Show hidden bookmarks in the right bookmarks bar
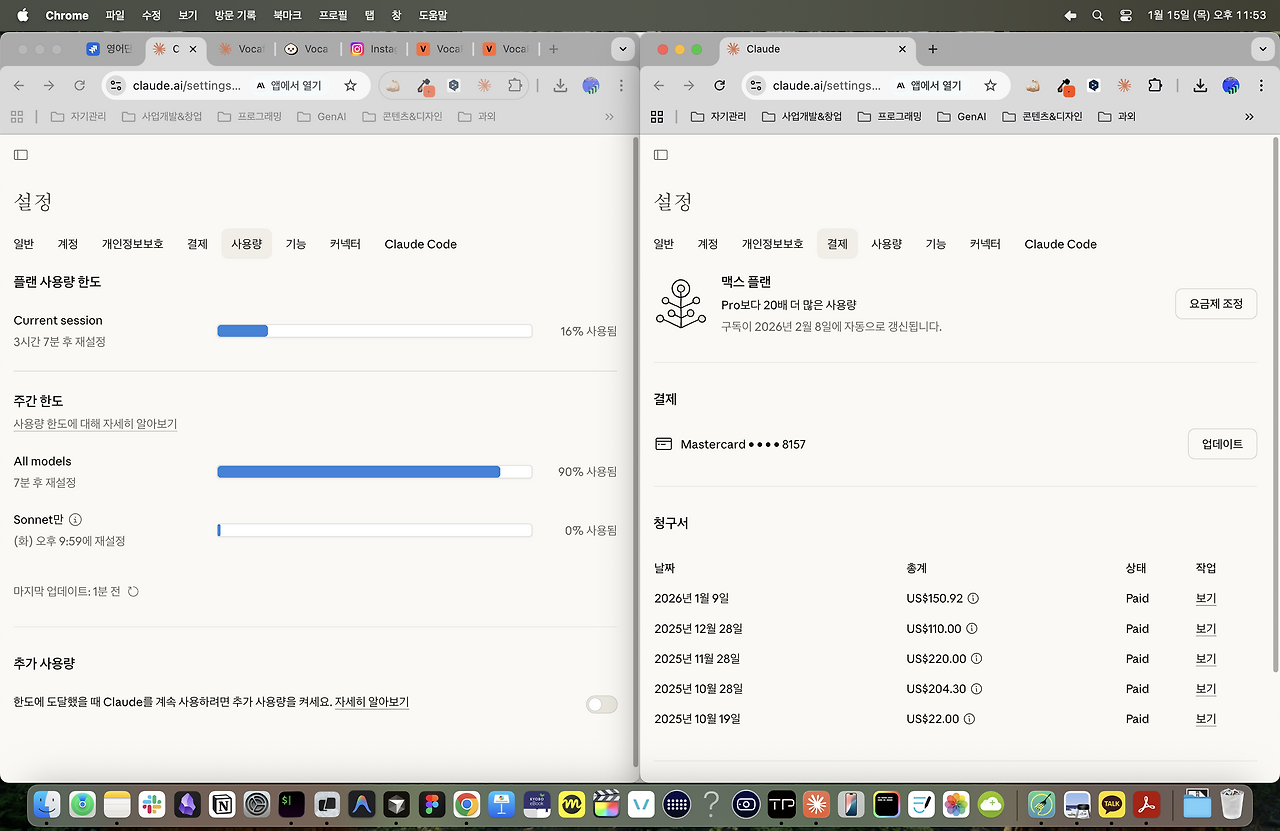This screenshot has width=1280, height=831. pyautogui.click(x=1249, y=117)
